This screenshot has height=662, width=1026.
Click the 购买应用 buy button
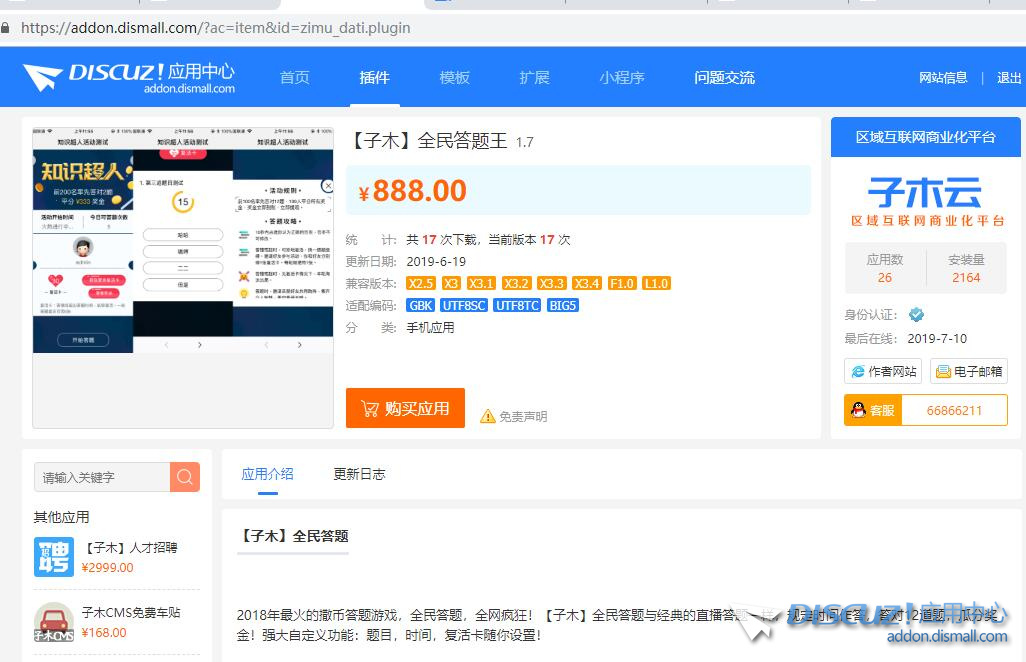405,408
